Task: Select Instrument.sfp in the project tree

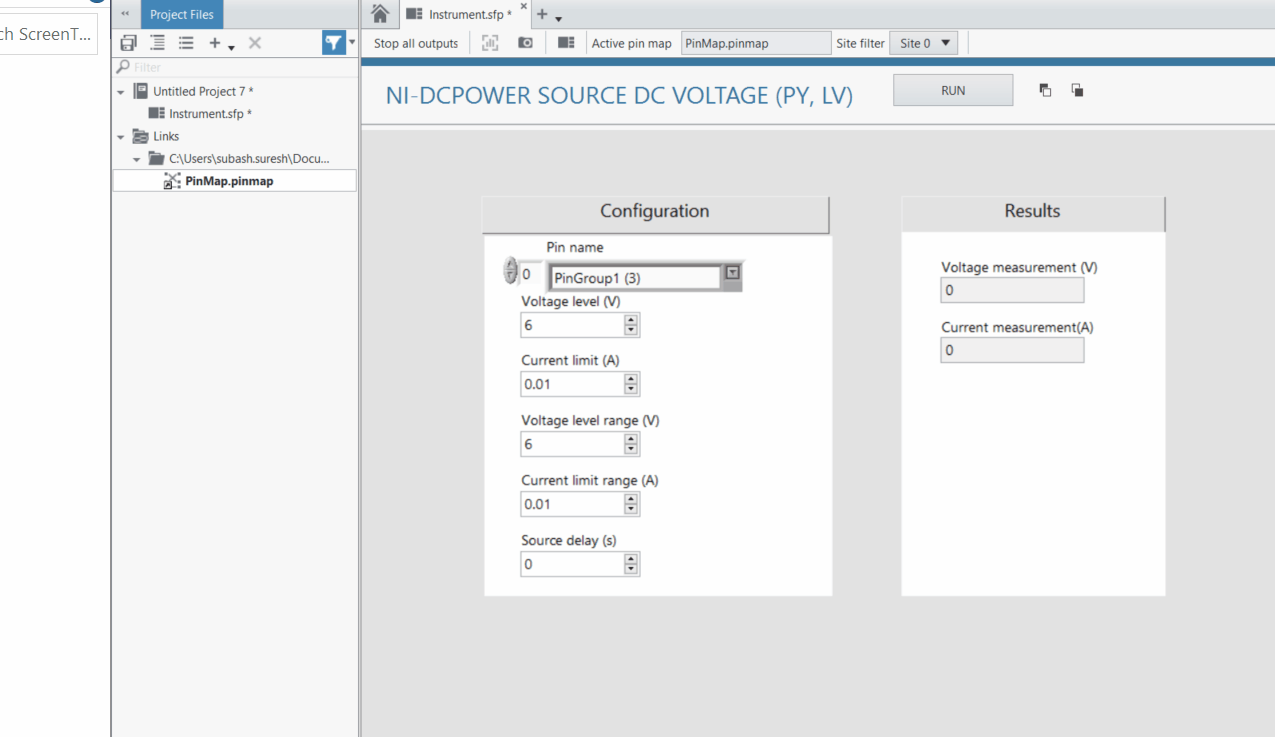Action: 210,114
